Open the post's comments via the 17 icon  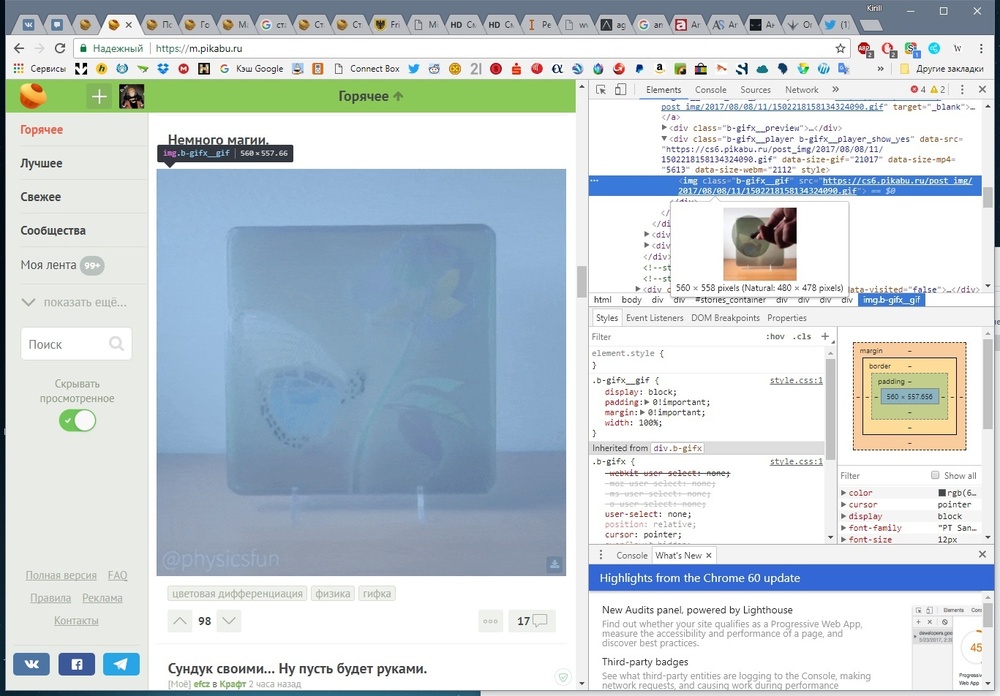click(x=531, y=621)
